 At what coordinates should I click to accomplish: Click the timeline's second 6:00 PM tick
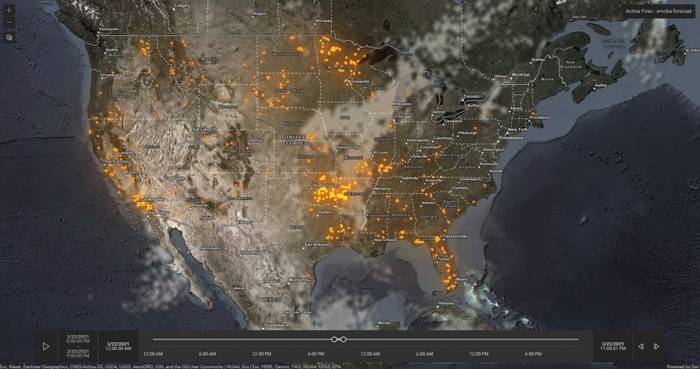click(x=533, y=354)
